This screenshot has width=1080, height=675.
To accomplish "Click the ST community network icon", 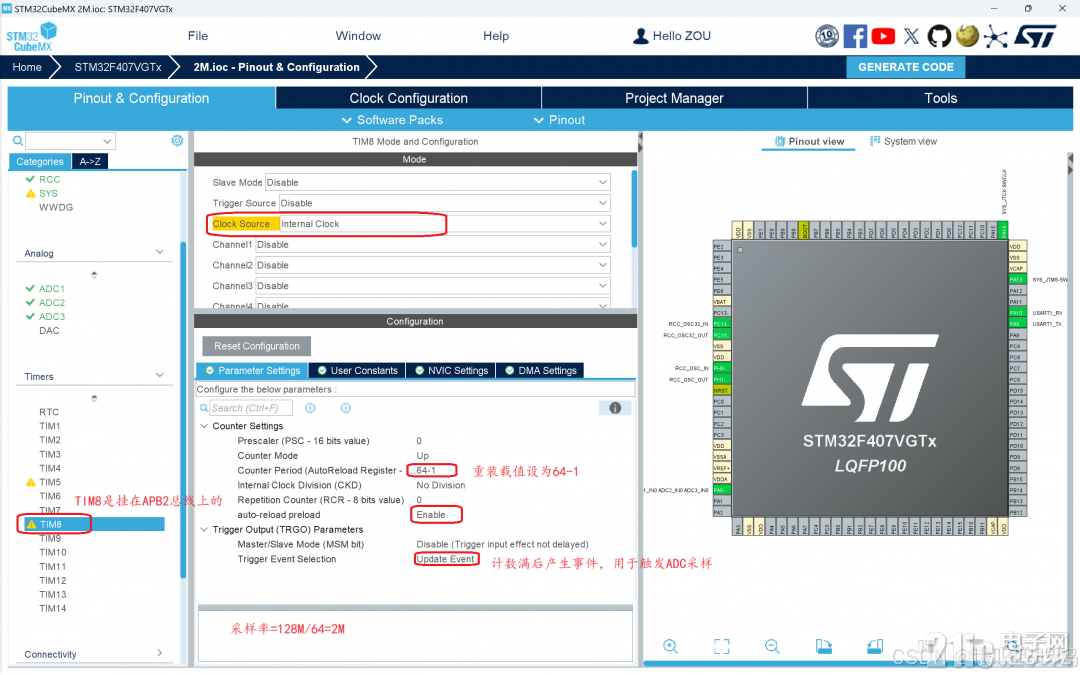I will click(995, 36).
